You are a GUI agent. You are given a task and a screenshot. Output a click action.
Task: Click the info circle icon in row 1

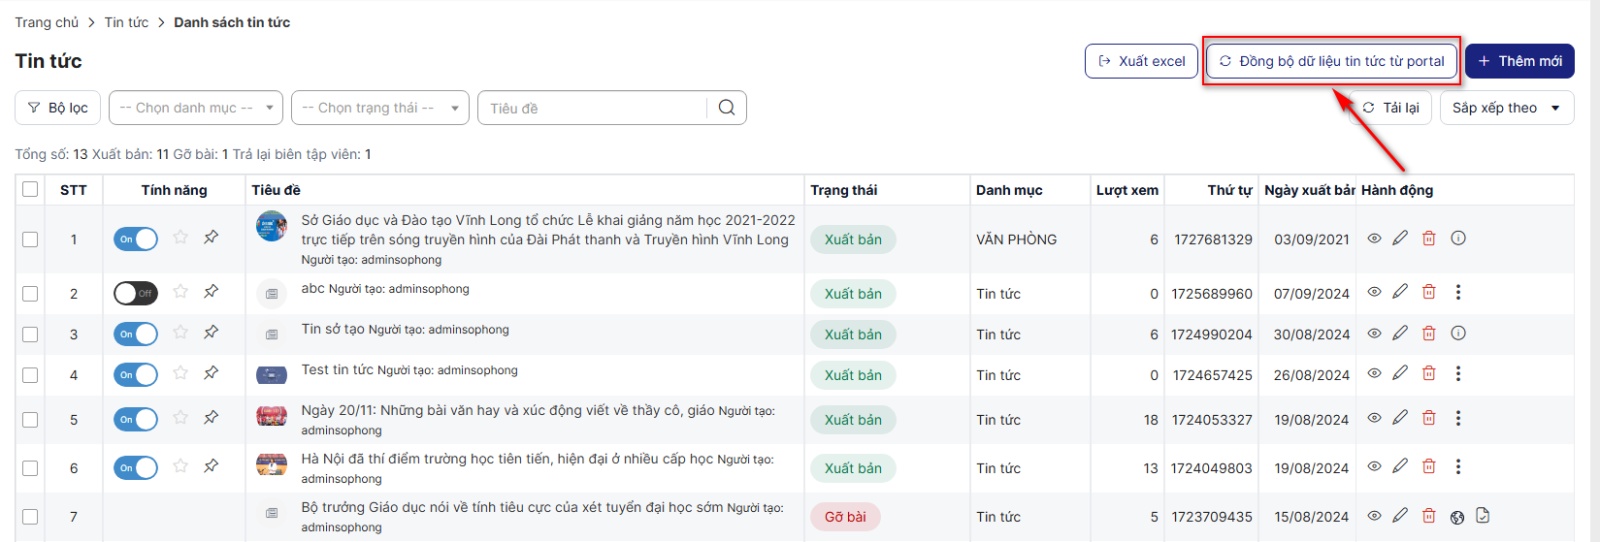(x=1458, y=239)
